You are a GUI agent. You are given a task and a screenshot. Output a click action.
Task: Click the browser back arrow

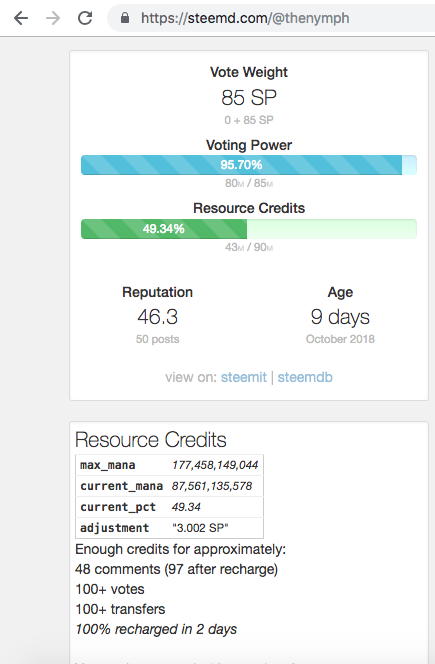(x=21, y=18)
